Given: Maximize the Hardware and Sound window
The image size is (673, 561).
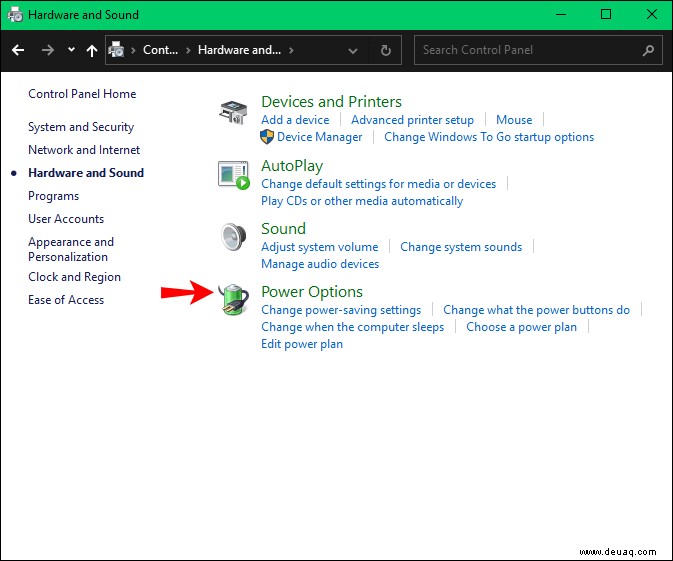Looking at the screenshot, I should [606, 15].
